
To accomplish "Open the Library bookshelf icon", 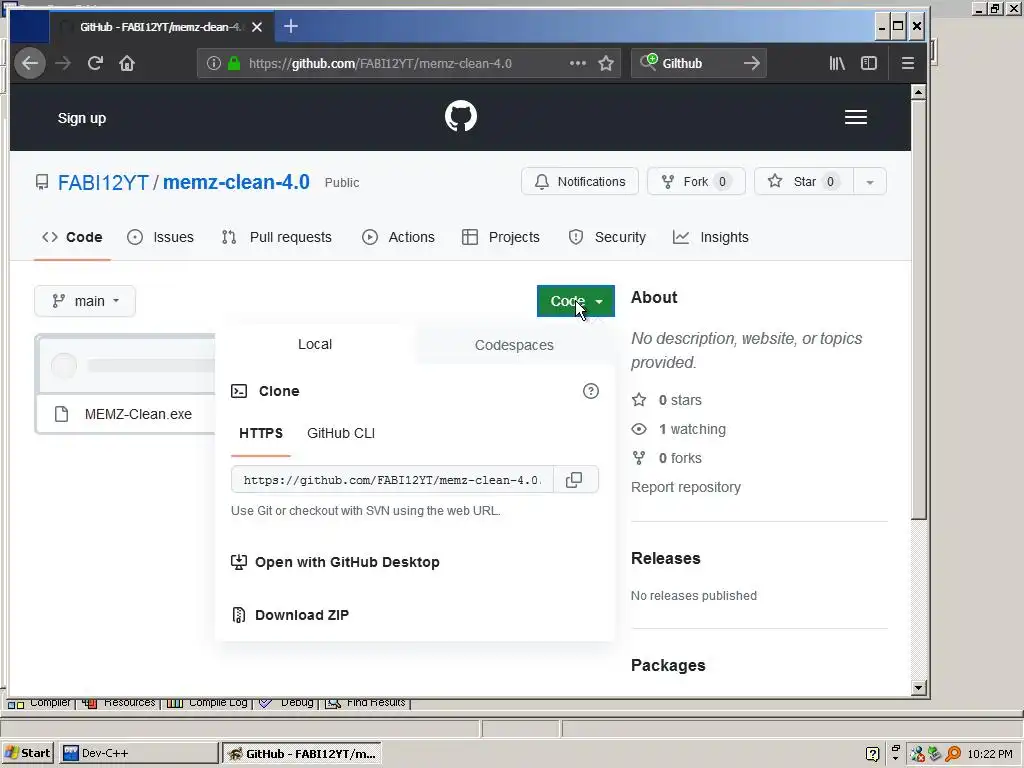I will pyautogui.click(x=837, y=63).
